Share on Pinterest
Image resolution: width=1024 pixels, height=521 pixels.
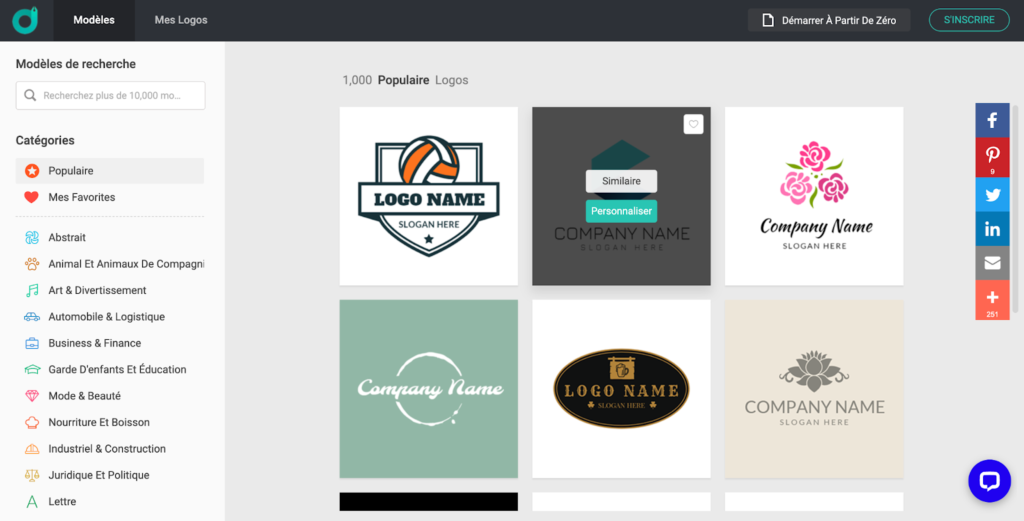click(992, 157)
